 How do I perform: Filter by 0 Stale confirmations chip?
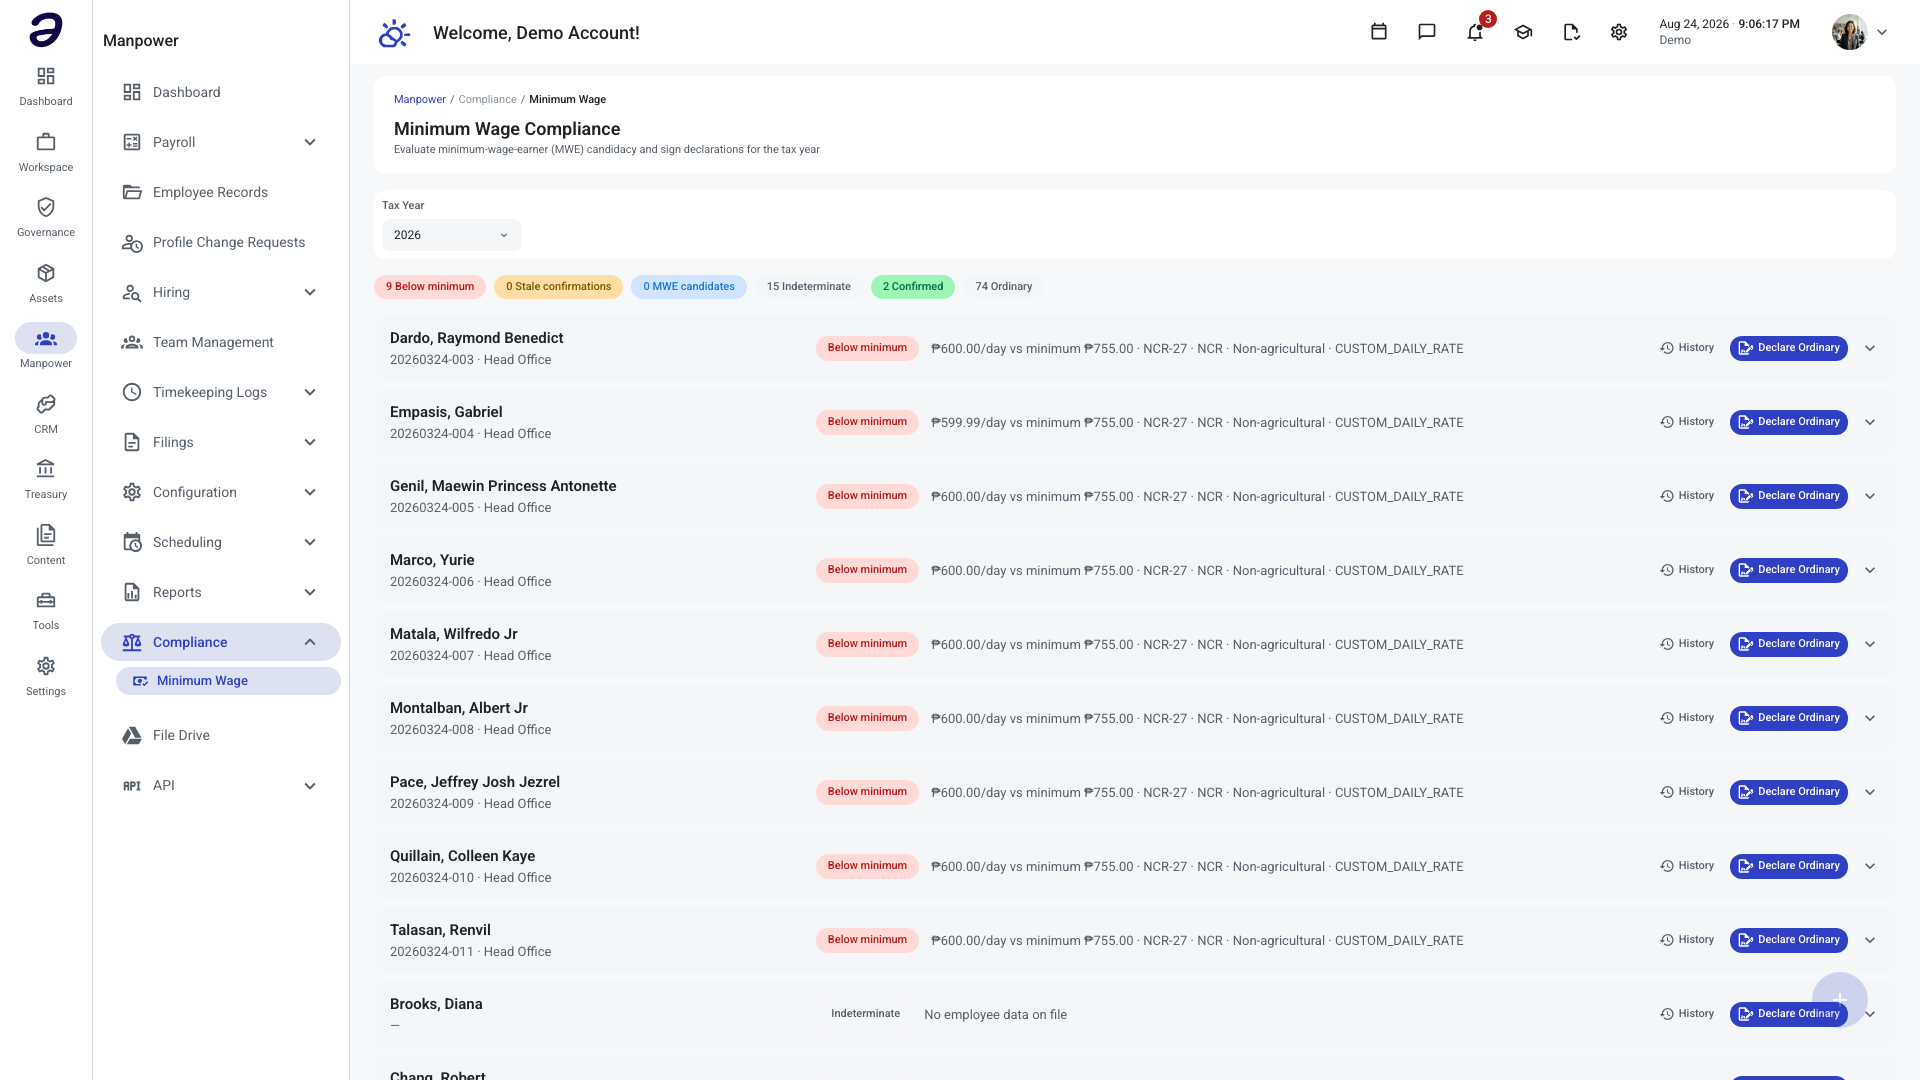tap(558, 287)
